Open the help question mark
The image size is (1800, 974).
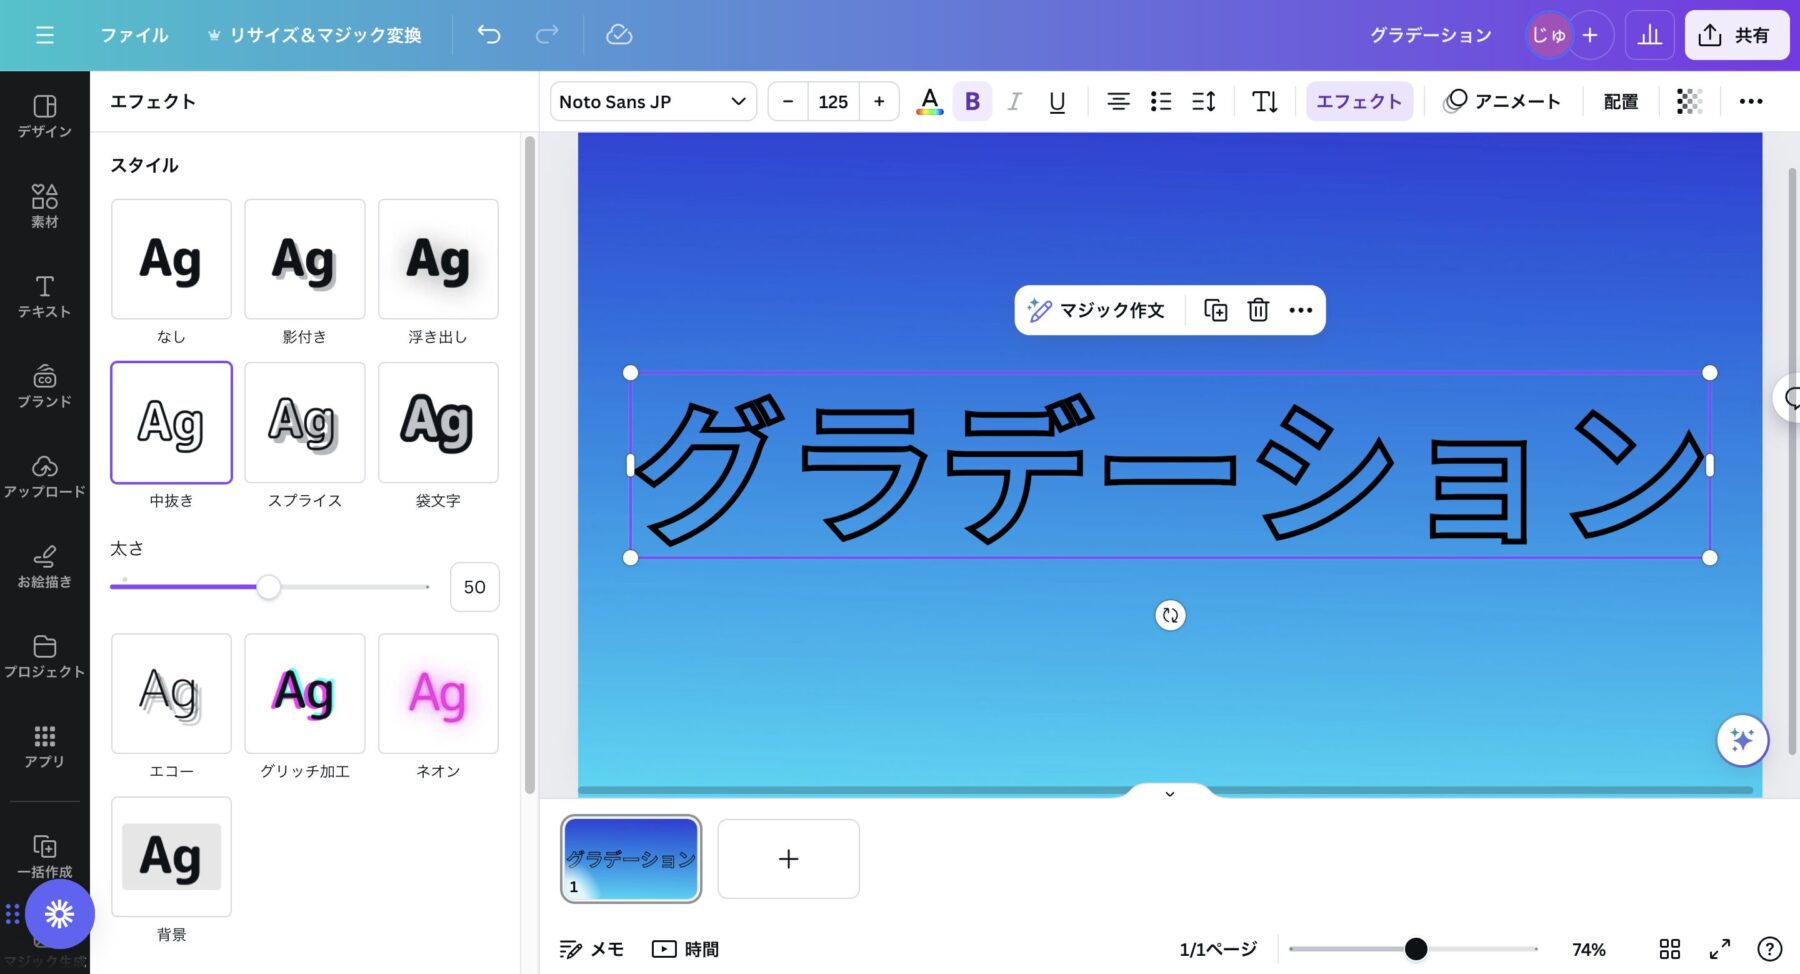[1769, 949]
